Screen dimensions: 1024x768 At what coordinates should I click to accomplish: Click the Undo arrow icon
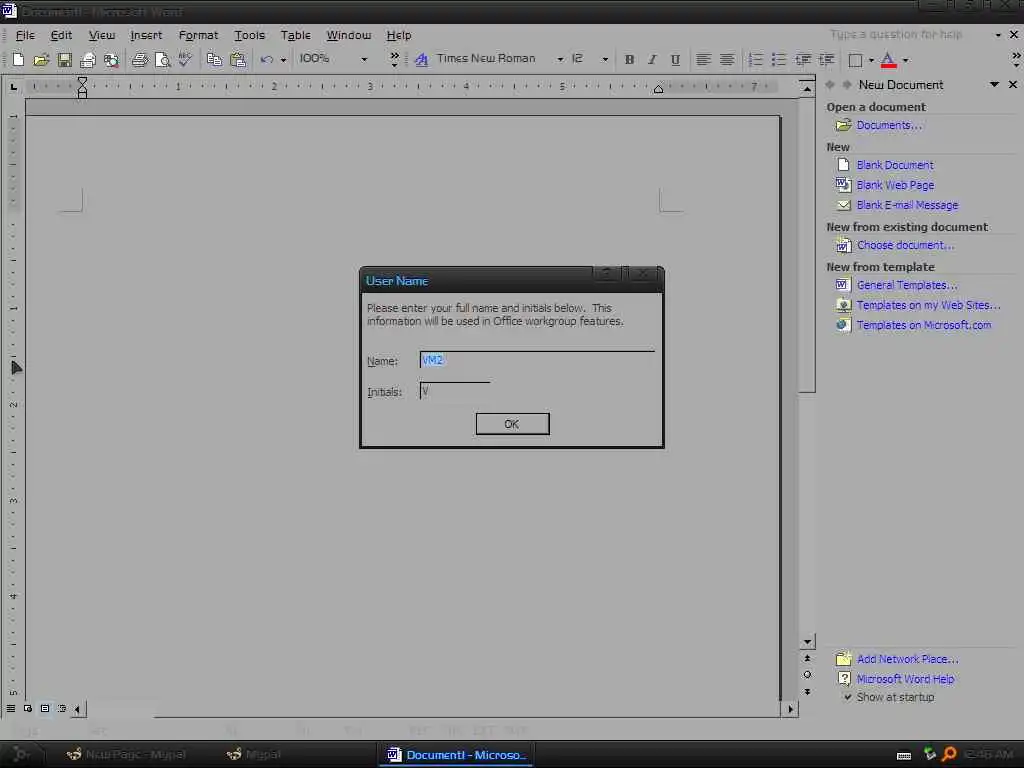point(266,60)
